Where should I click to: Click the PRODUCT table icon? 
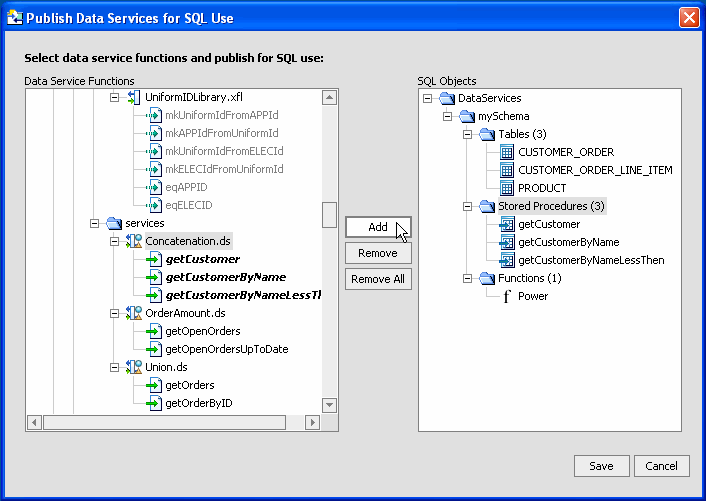click(507, 188)
